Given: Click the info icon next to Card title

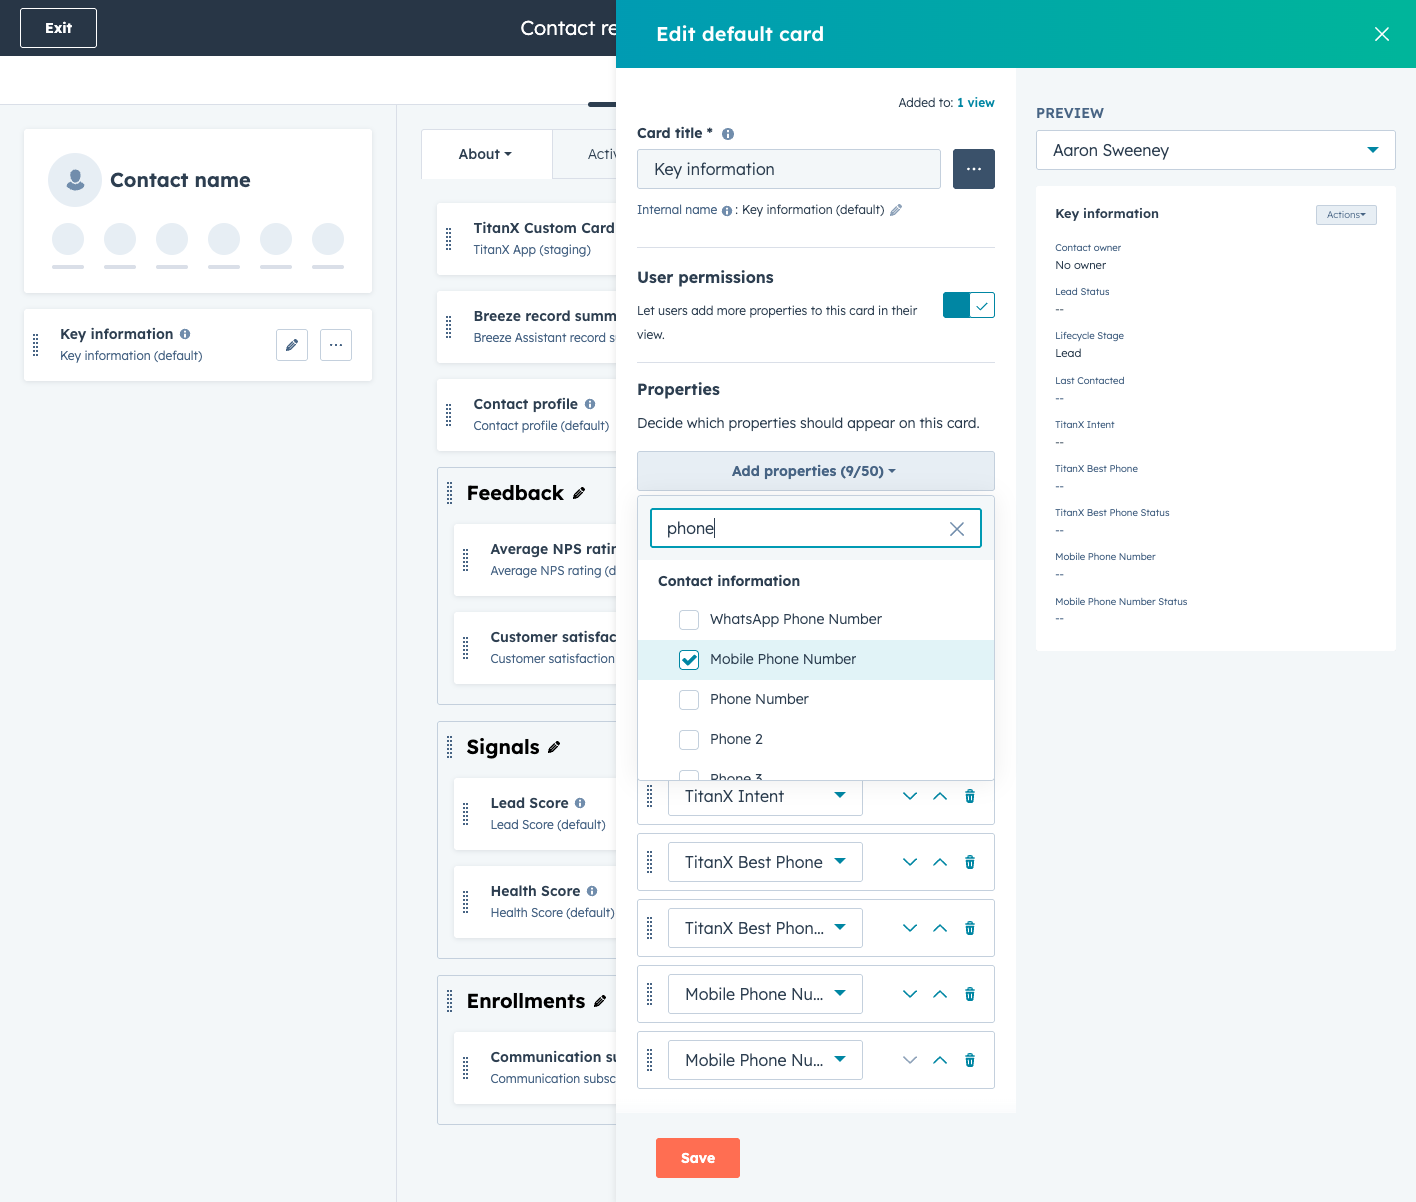Looking at the screenshot, I should click(728, 134).
